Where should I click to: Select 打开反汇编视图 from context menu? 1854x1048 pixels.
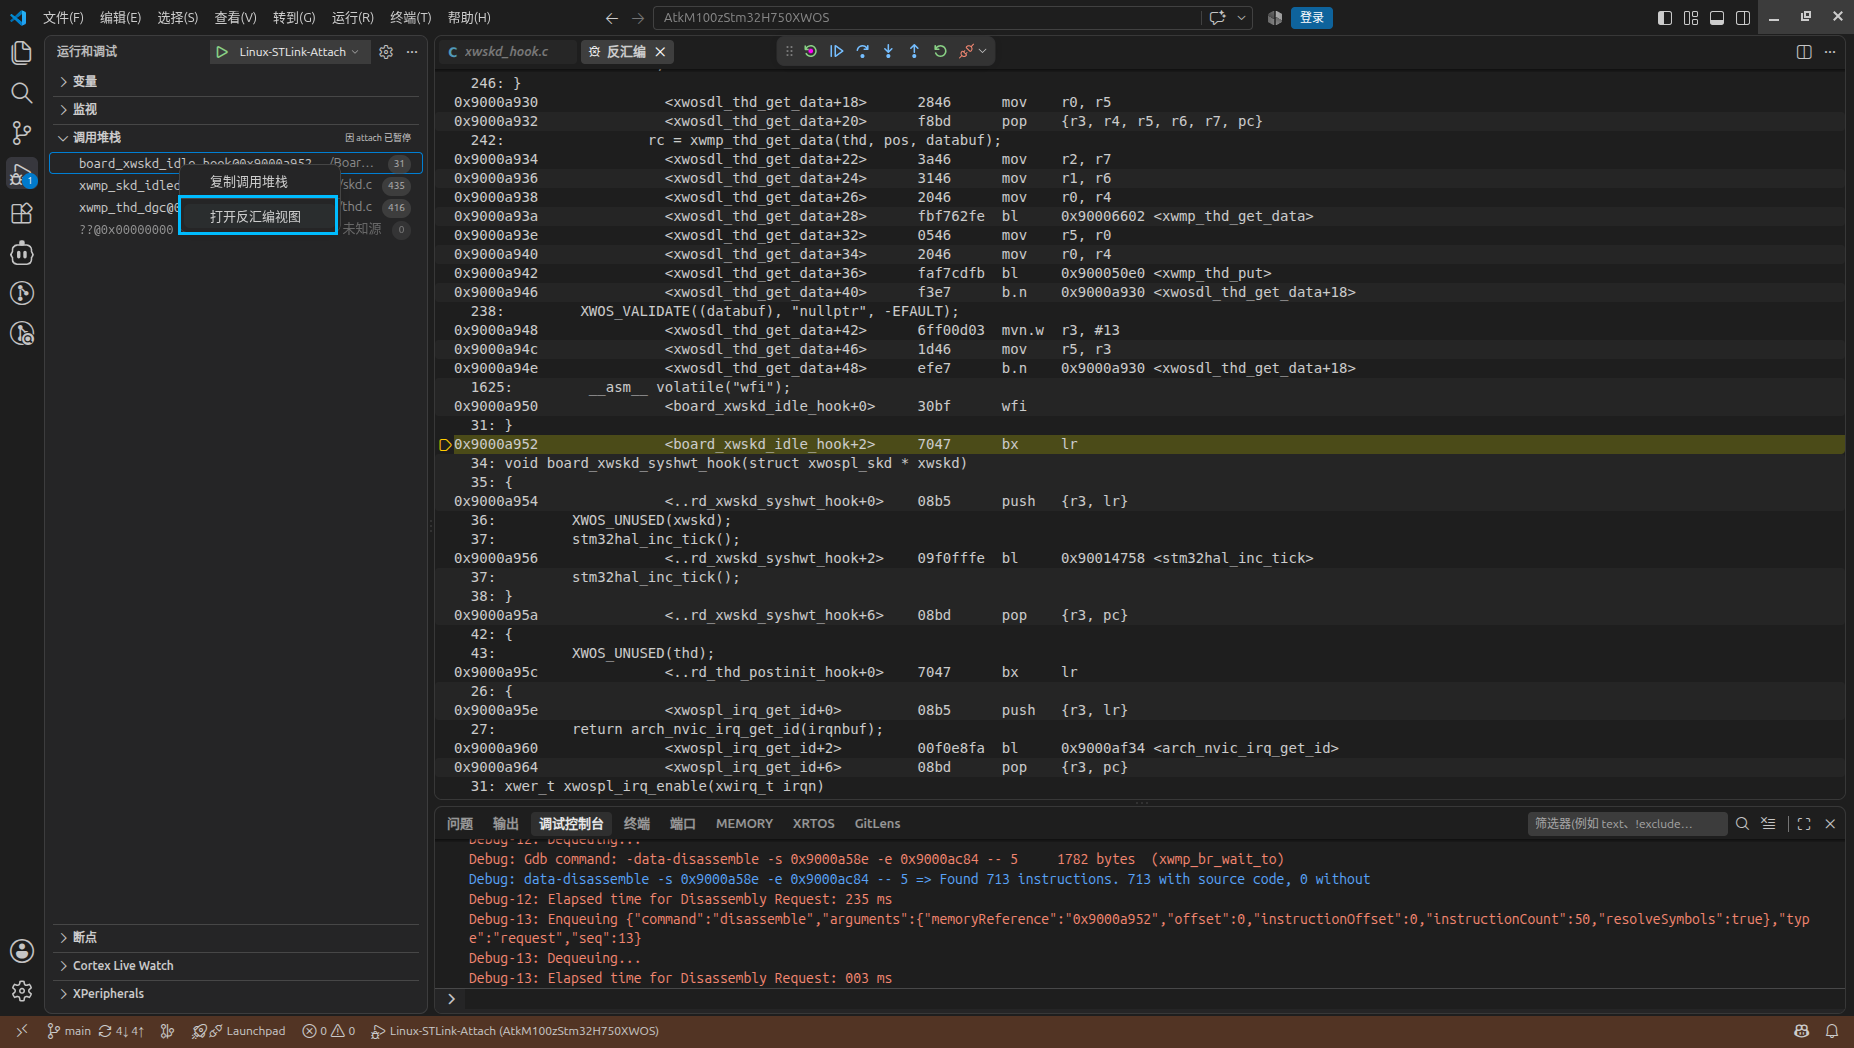(258, 216)
